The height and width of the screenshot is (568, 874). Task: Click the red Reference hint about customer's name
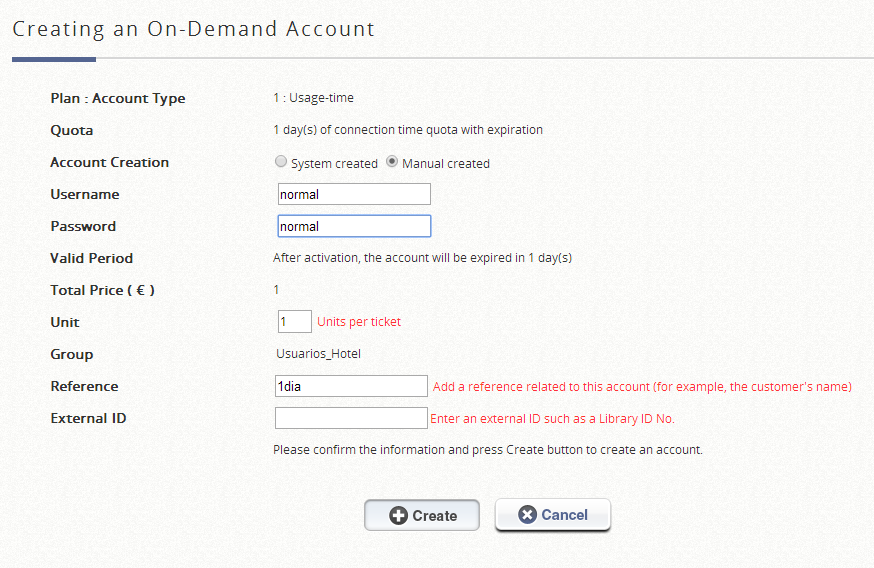642,387
